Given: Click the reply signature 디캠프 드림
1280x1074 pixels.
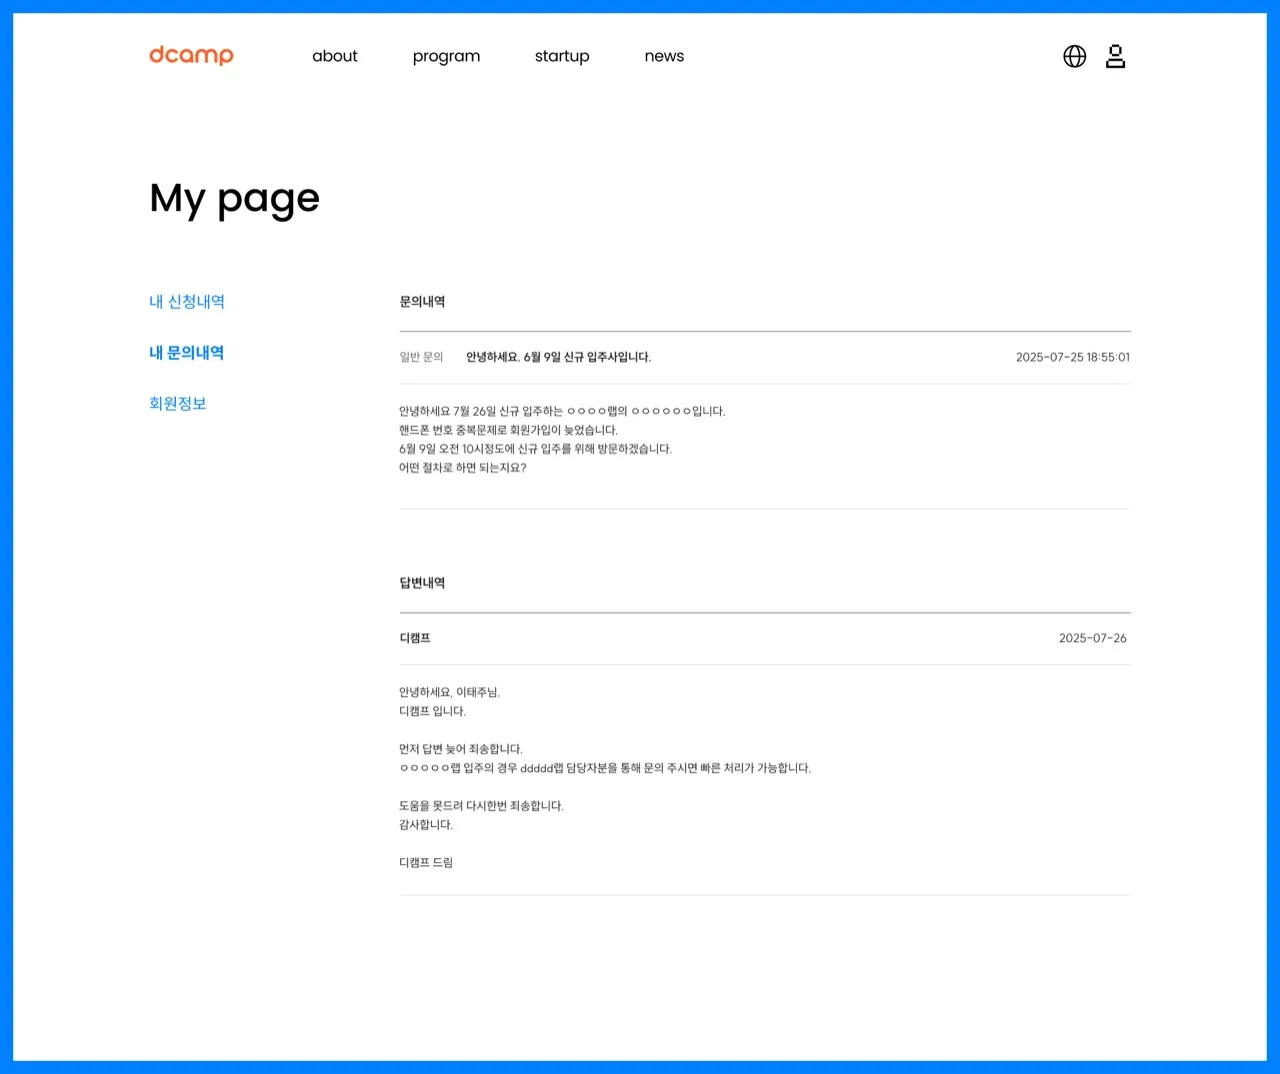Looking at the screenshot, I should coord(426,863).
